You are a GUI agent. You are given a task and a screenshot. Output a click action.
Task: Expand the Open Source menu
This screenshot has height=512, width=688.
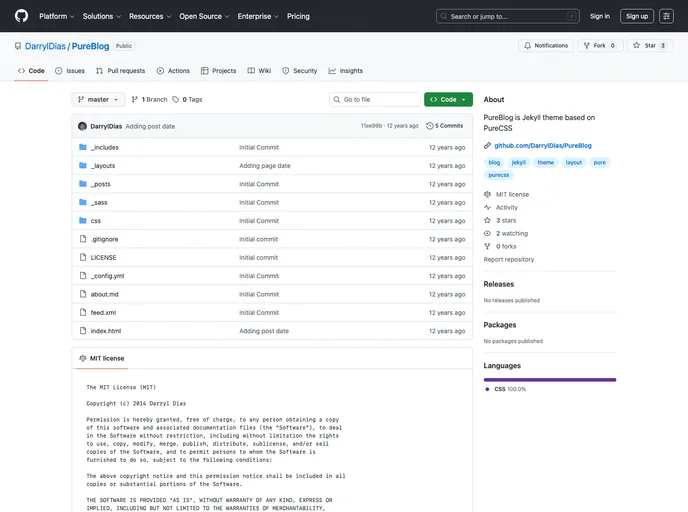tap(204, 16)
